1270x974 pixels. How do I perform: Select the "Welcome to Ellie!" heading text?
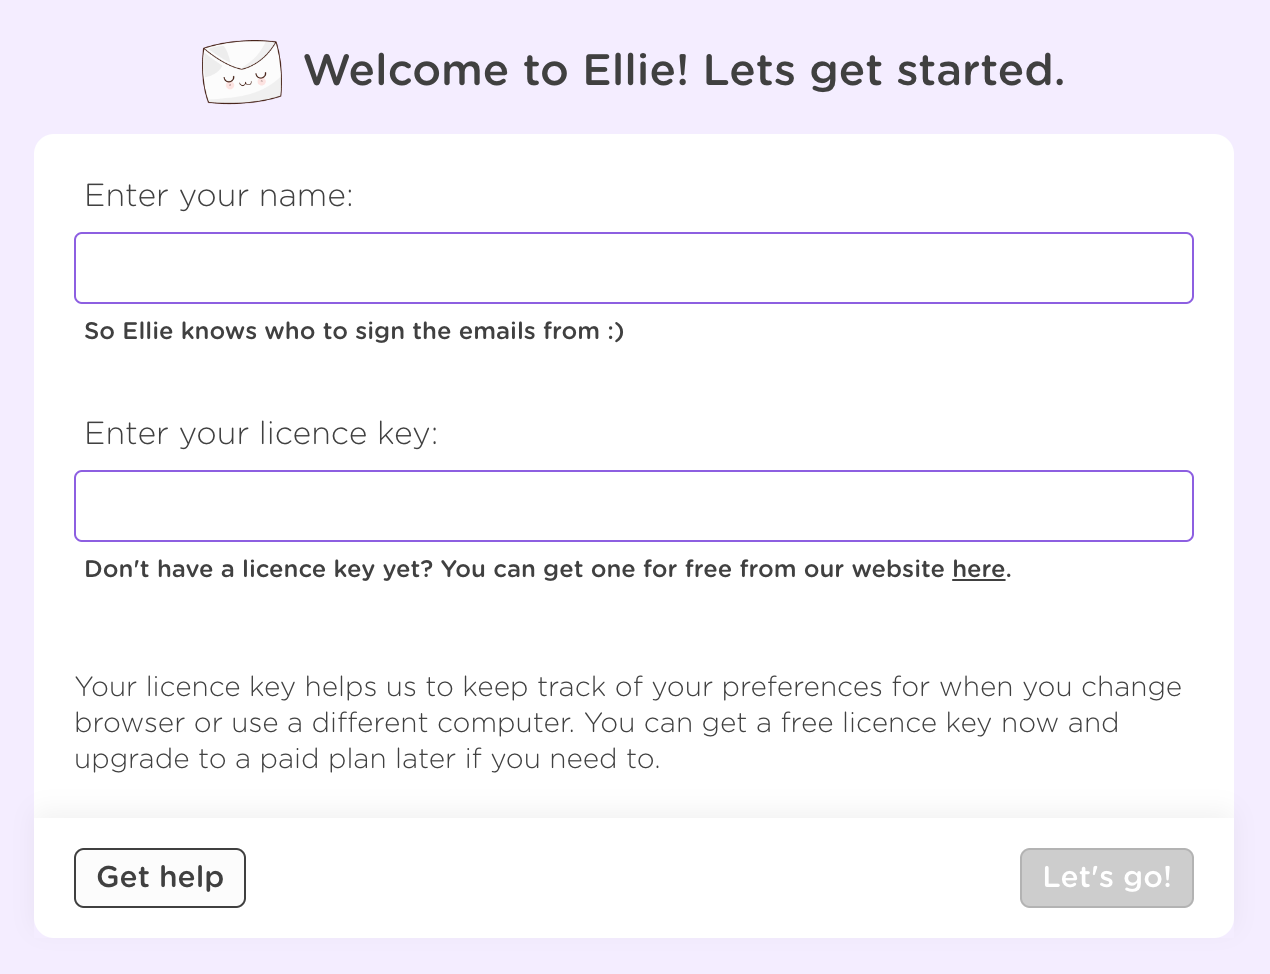tap(496, 70)
